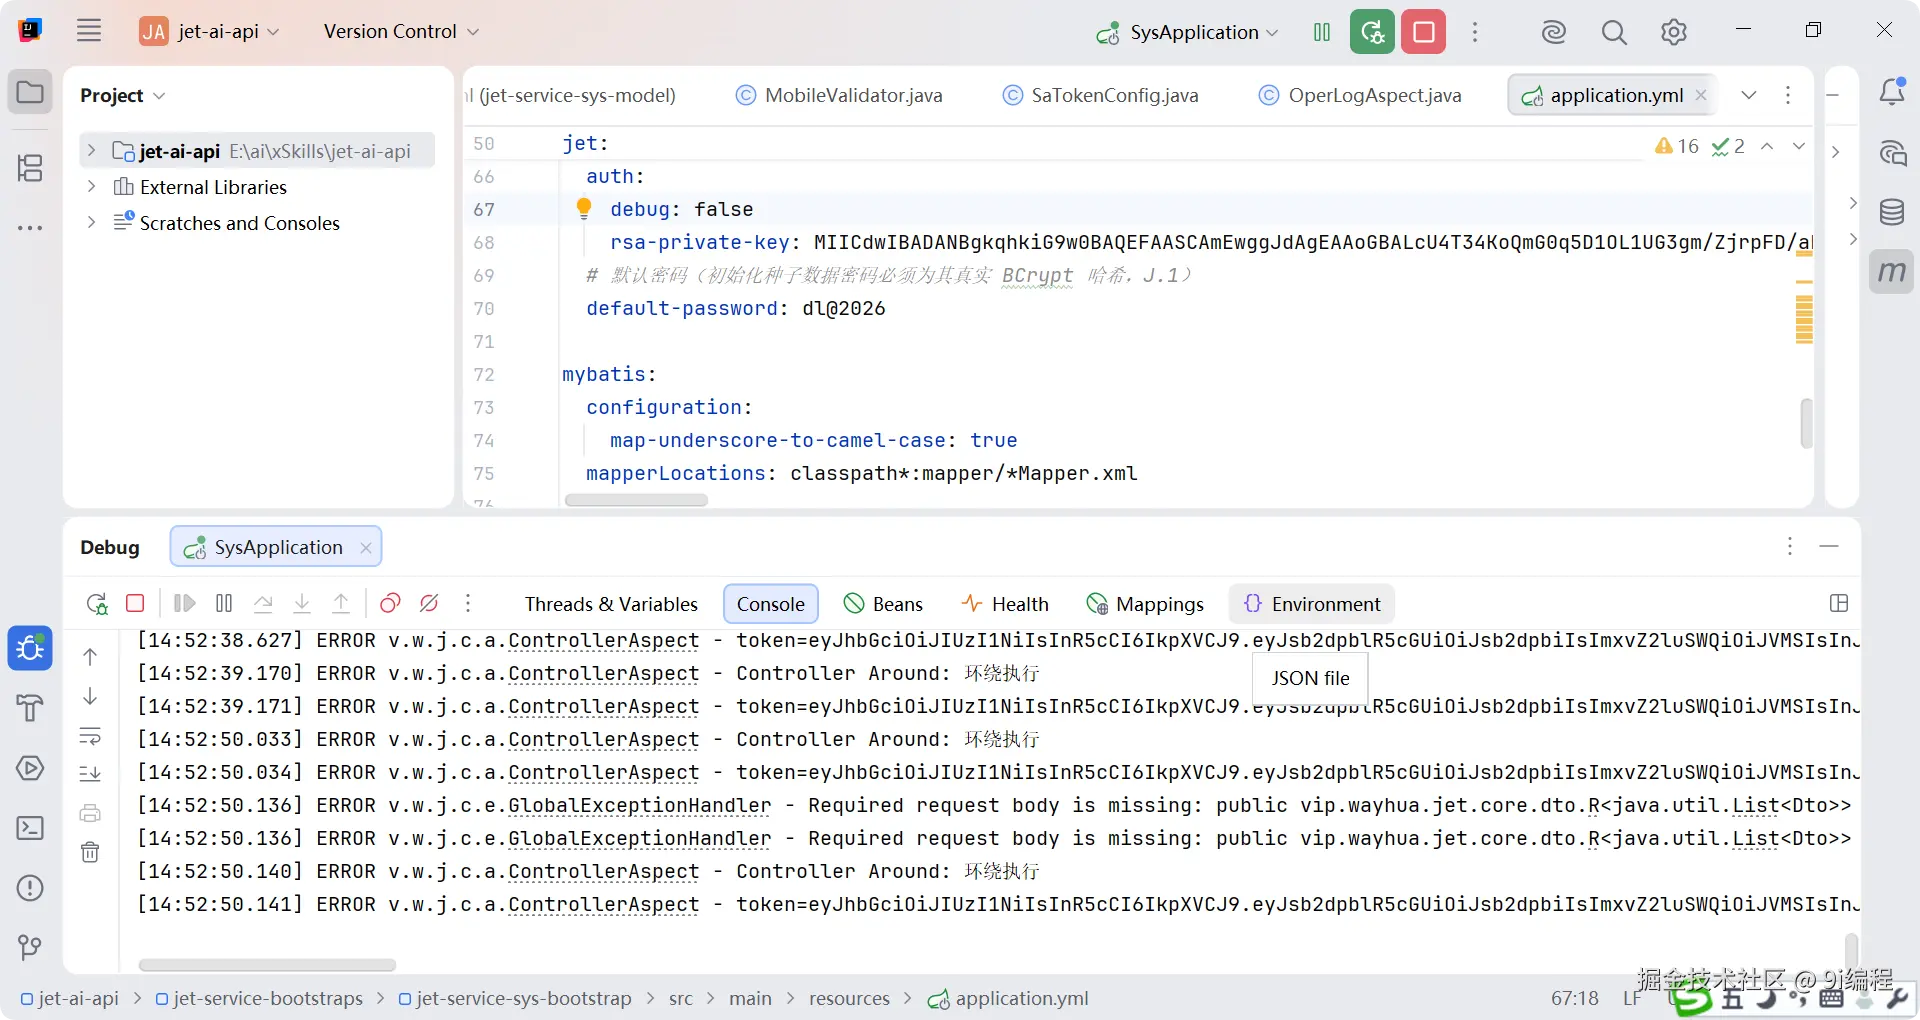Click the console horizontal scrollbar
Viewport: 1920px width, 1020px height.
[267, 965]
